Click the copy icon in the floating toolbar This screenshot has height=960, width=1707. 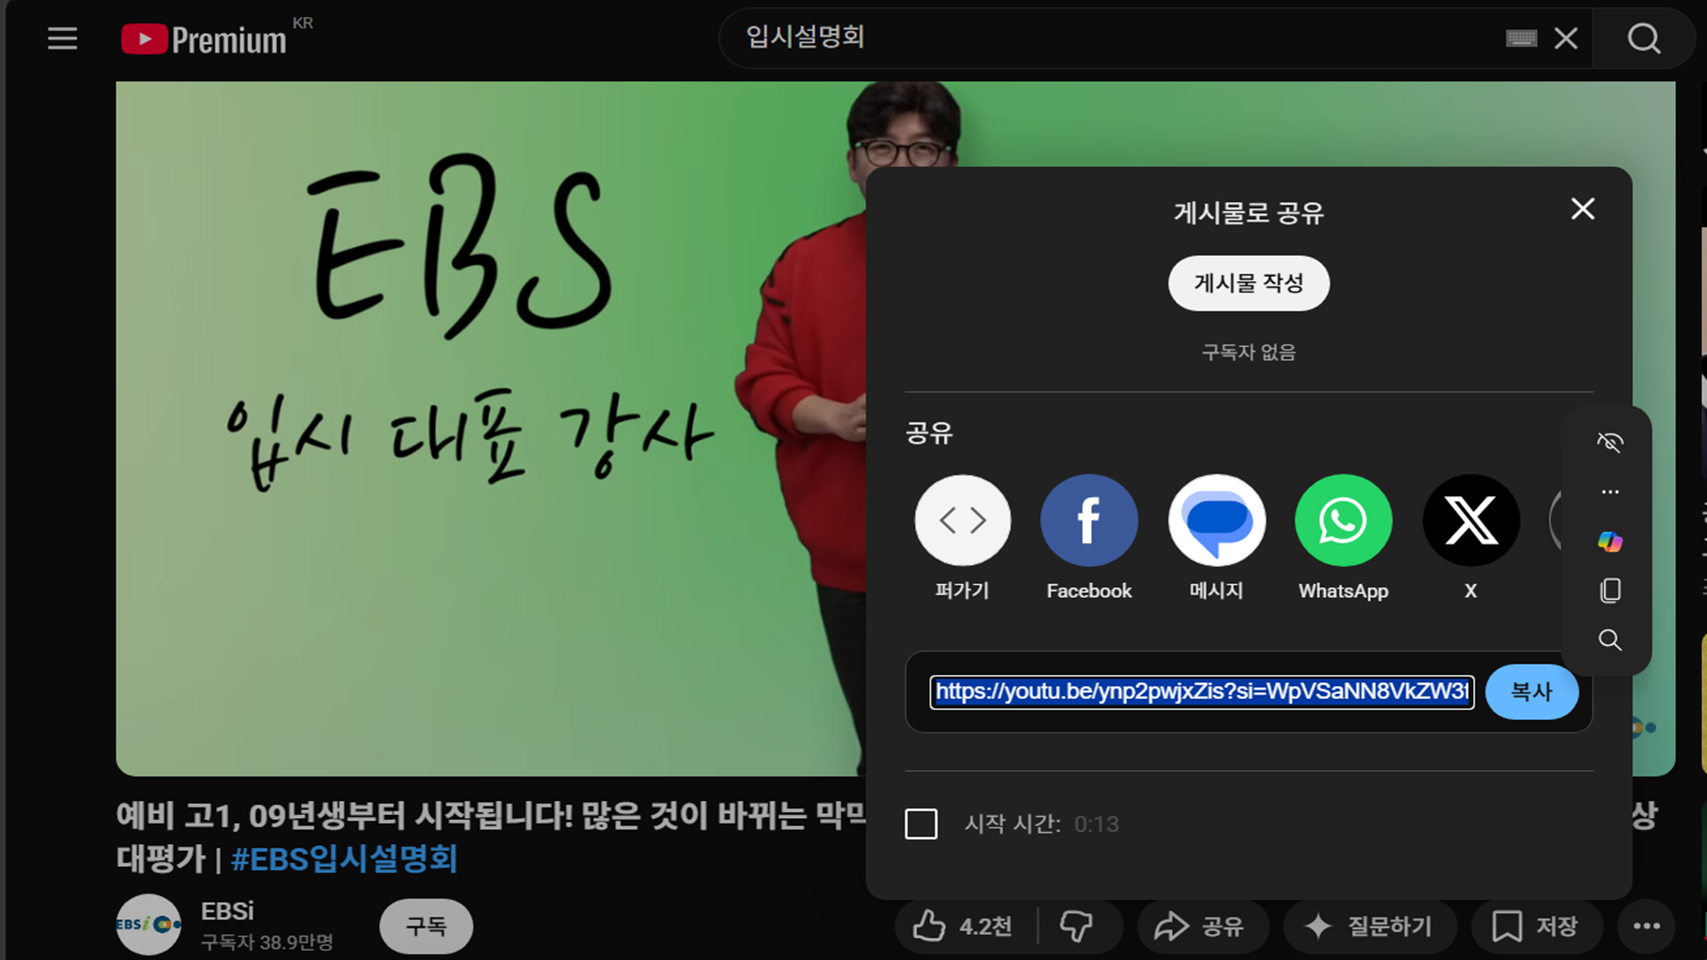click(1609, 590)
